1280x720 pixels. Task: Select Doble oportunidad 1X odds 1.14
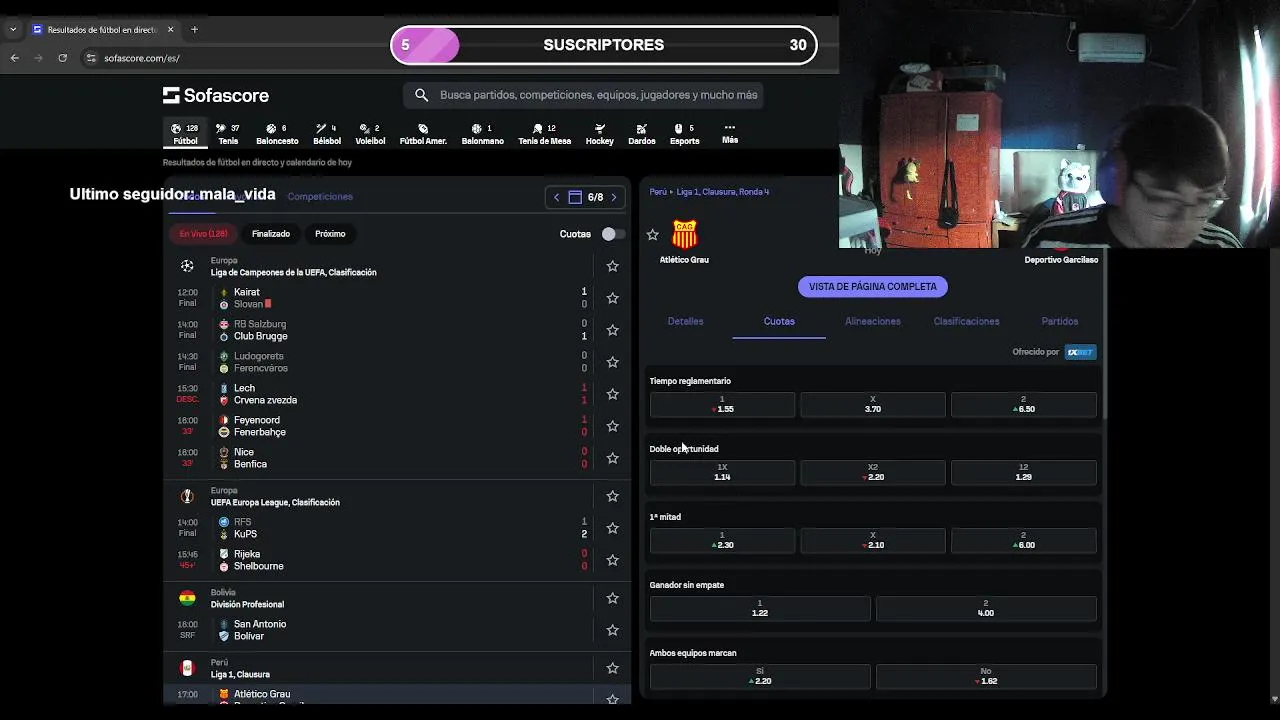click(722, 472)
